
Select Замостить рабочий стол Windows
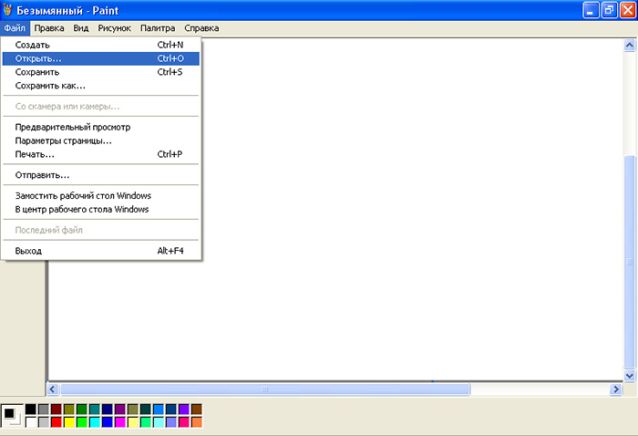tap(101, 196)
